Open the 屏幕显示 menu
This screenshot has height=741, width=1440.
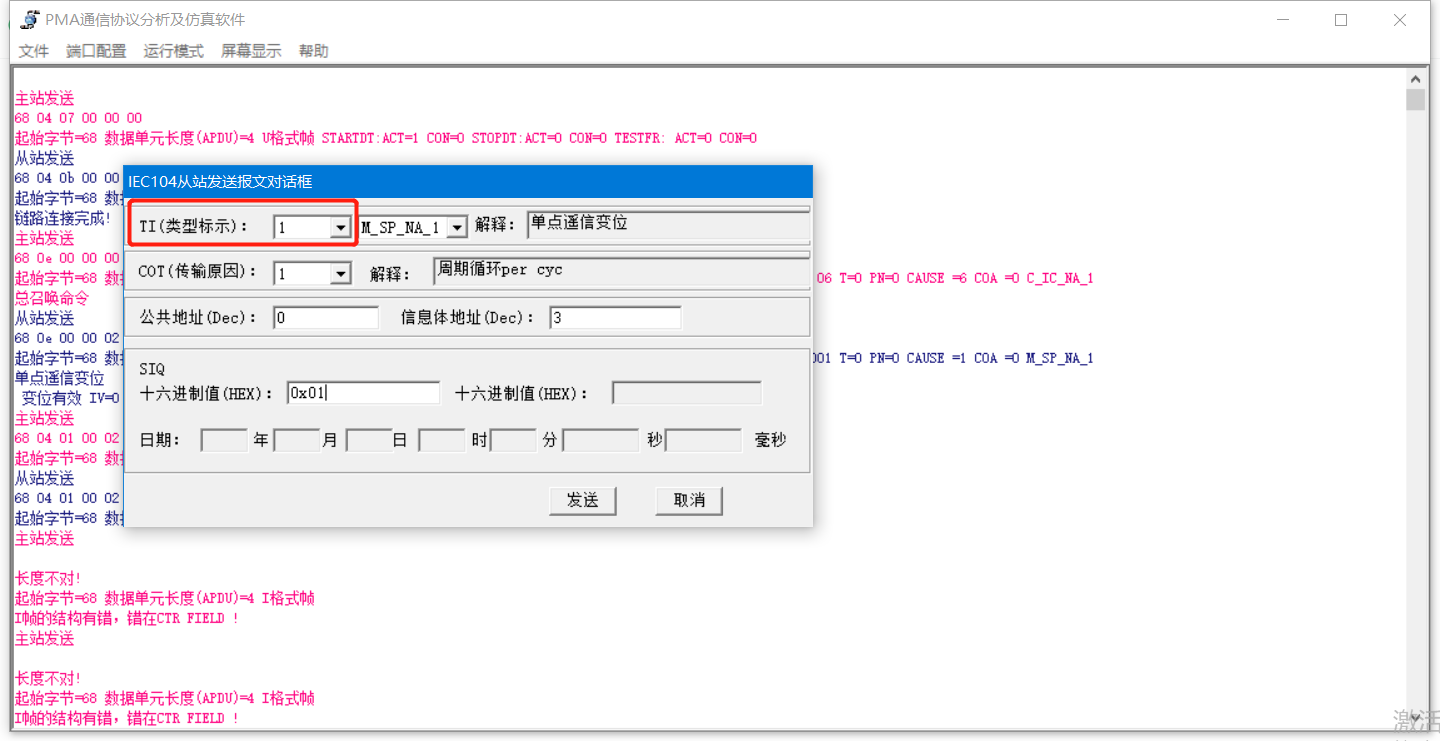coord(251,51)
